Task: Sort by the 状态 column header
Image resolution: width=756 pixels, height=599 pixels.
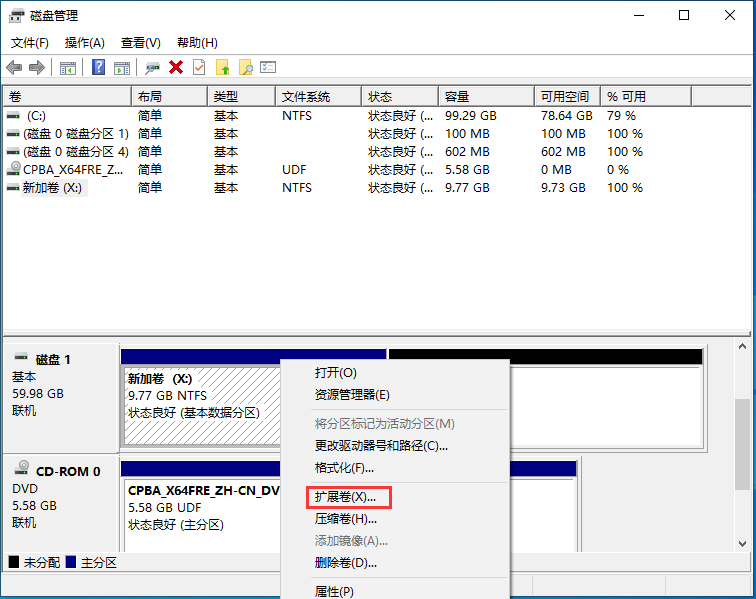Action: 400,96
